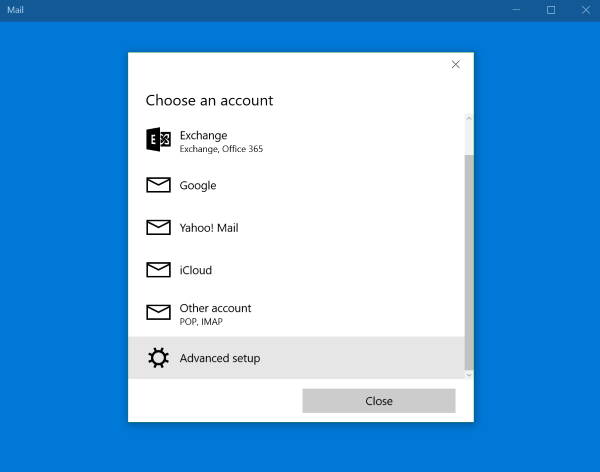Click the iCloud envelope icon

158,270
